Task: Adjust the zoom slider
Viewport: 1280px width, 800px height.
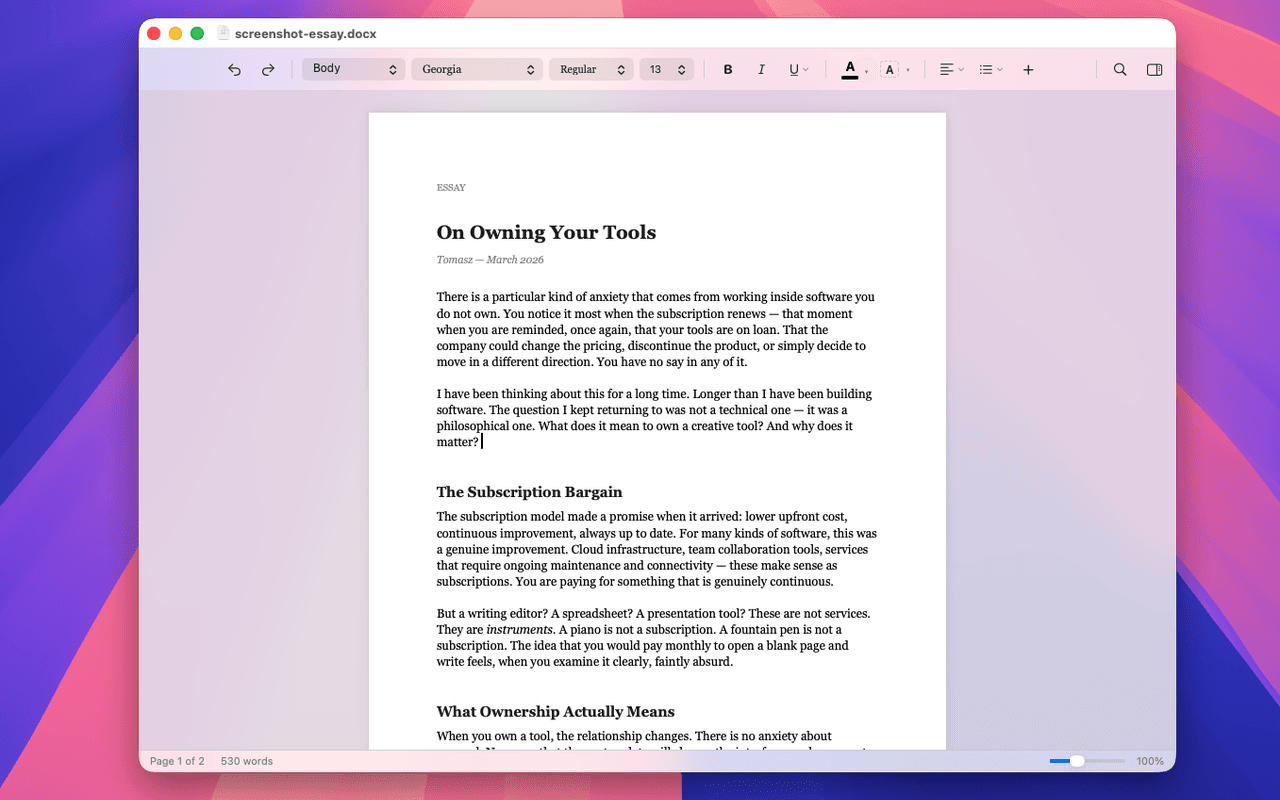Action: coord(1075,761)
